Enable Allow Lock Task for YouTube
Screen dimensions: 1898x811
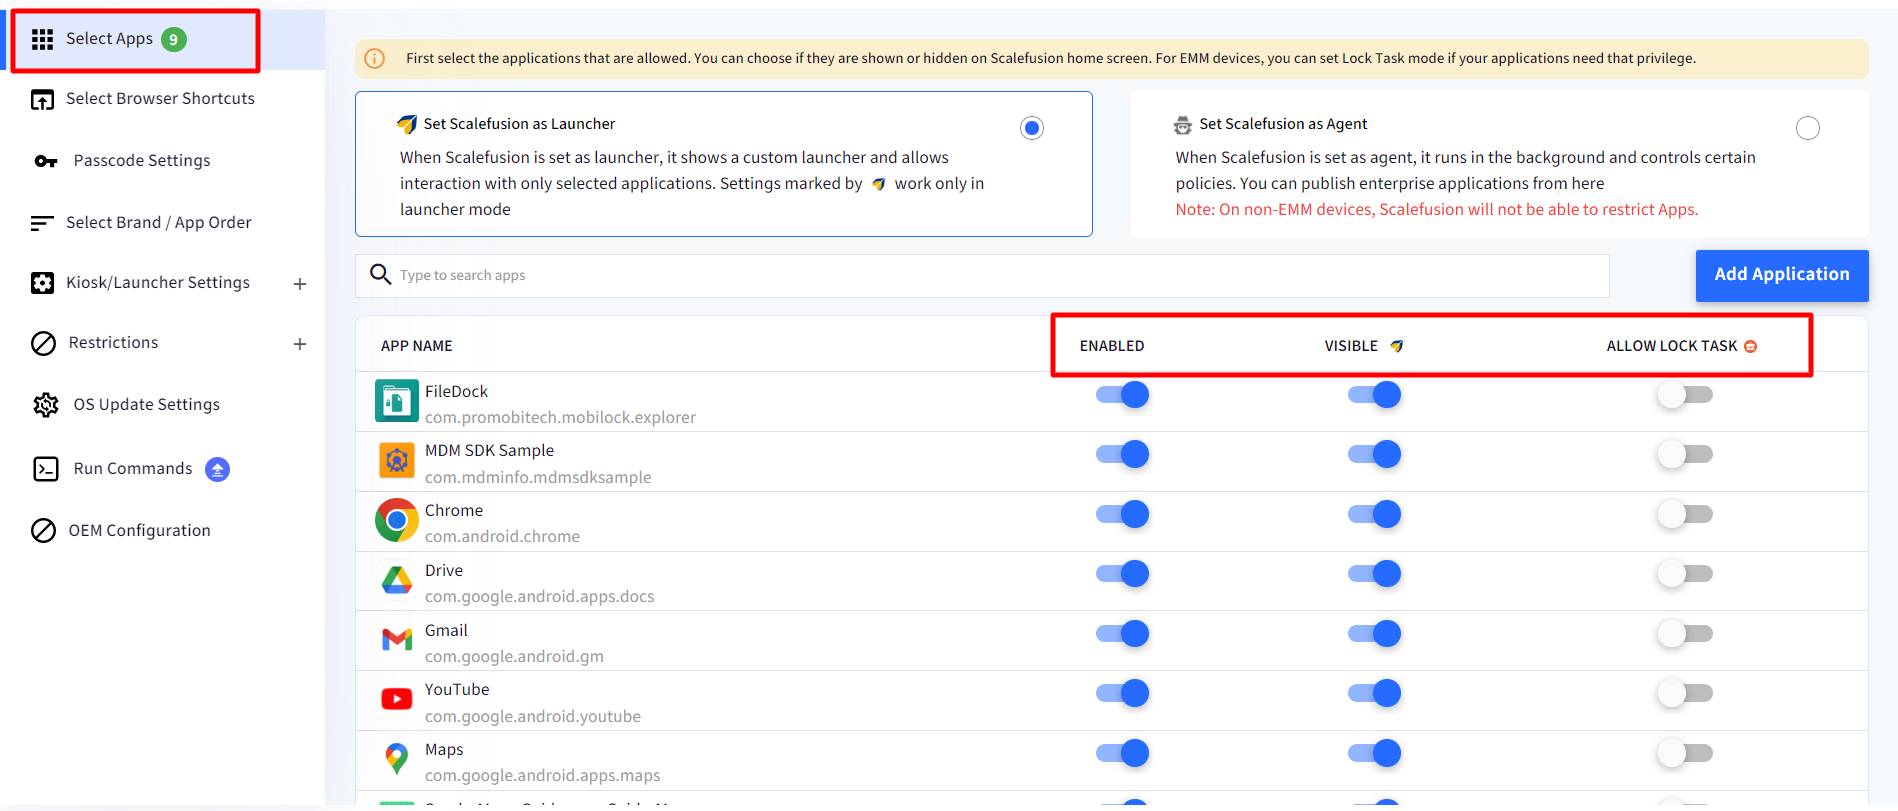1685,693
